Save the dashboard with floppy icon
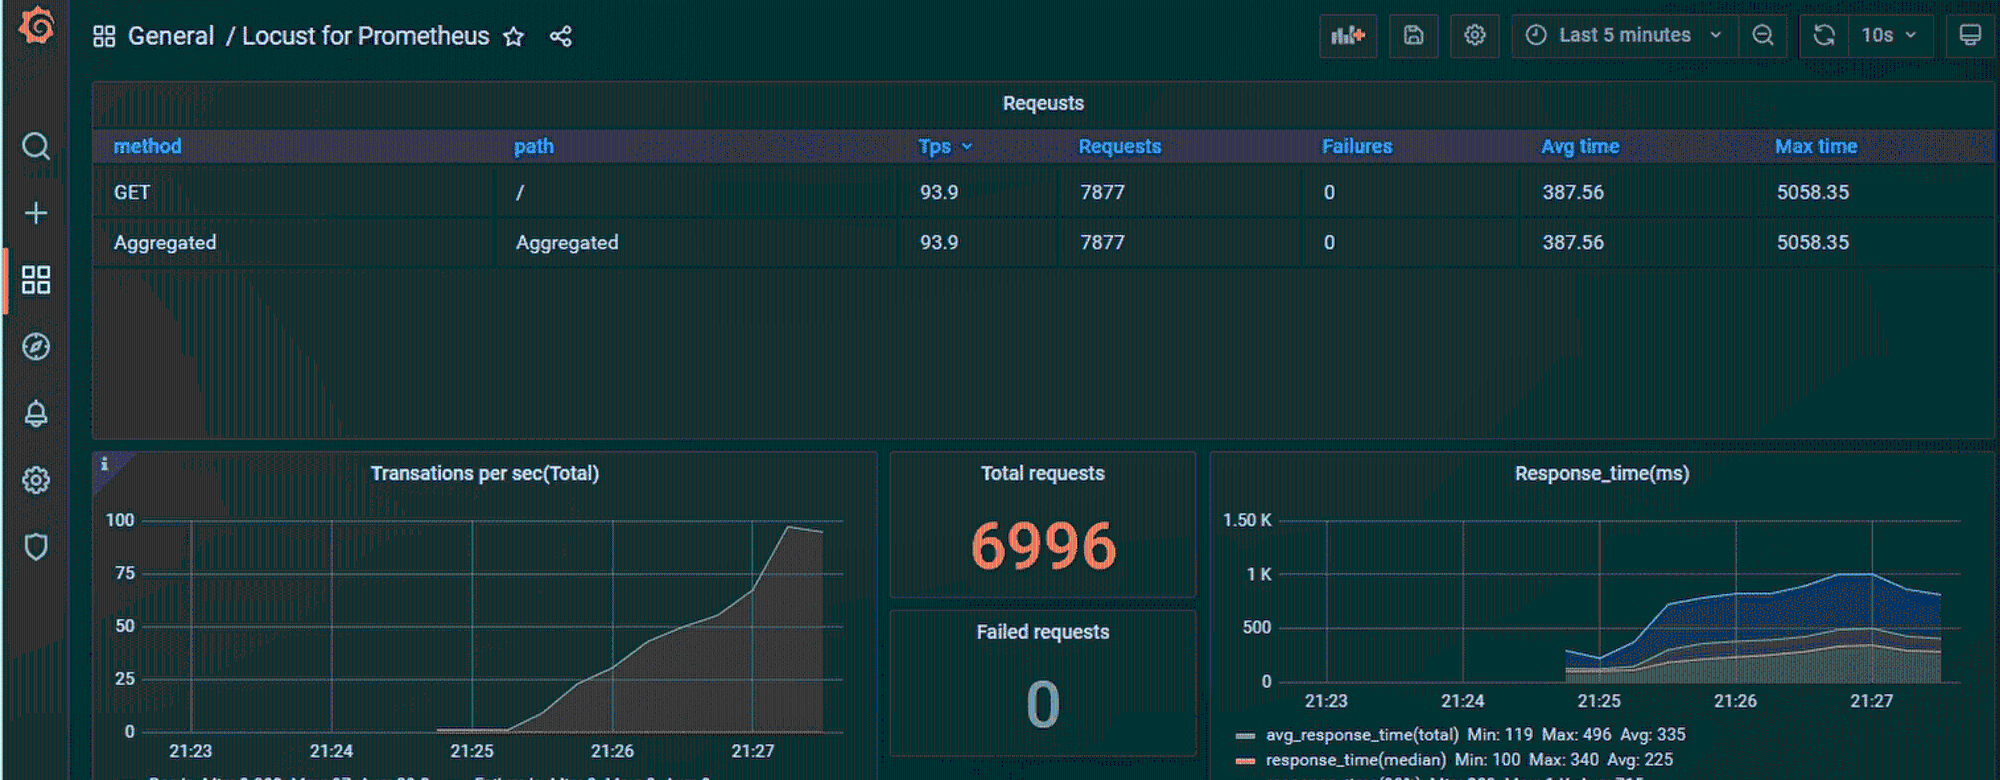The image size is (2000, 780). click(x=1413, y=36)
